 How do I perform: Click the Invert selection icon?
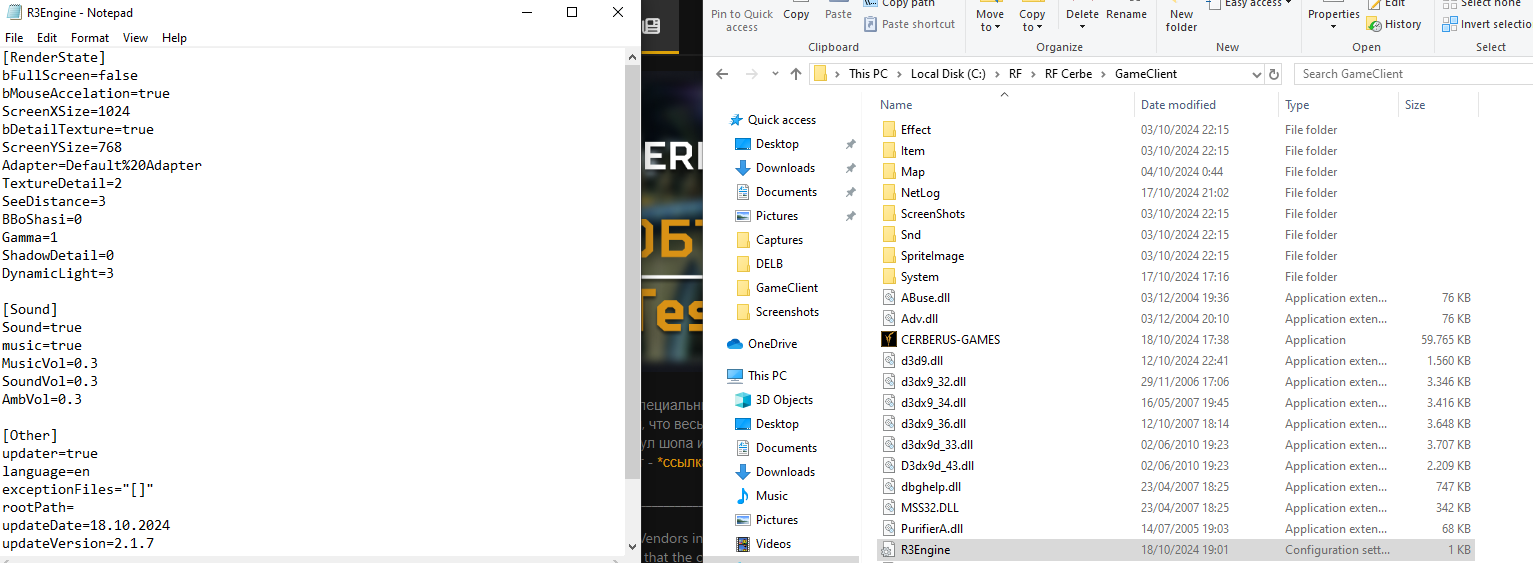click(x=1450, y=24)
